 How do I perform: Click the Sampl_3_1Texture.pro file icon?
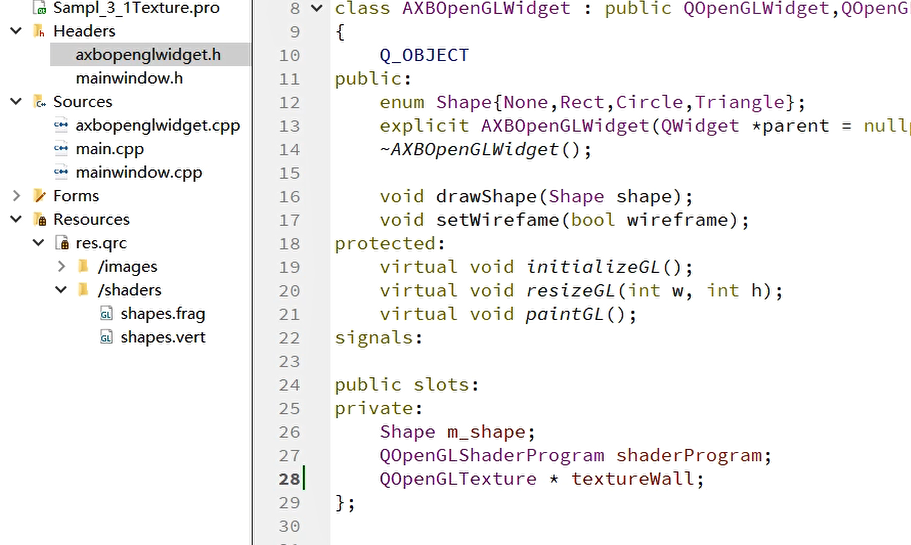pyautogui.click(x=40, y=8)
